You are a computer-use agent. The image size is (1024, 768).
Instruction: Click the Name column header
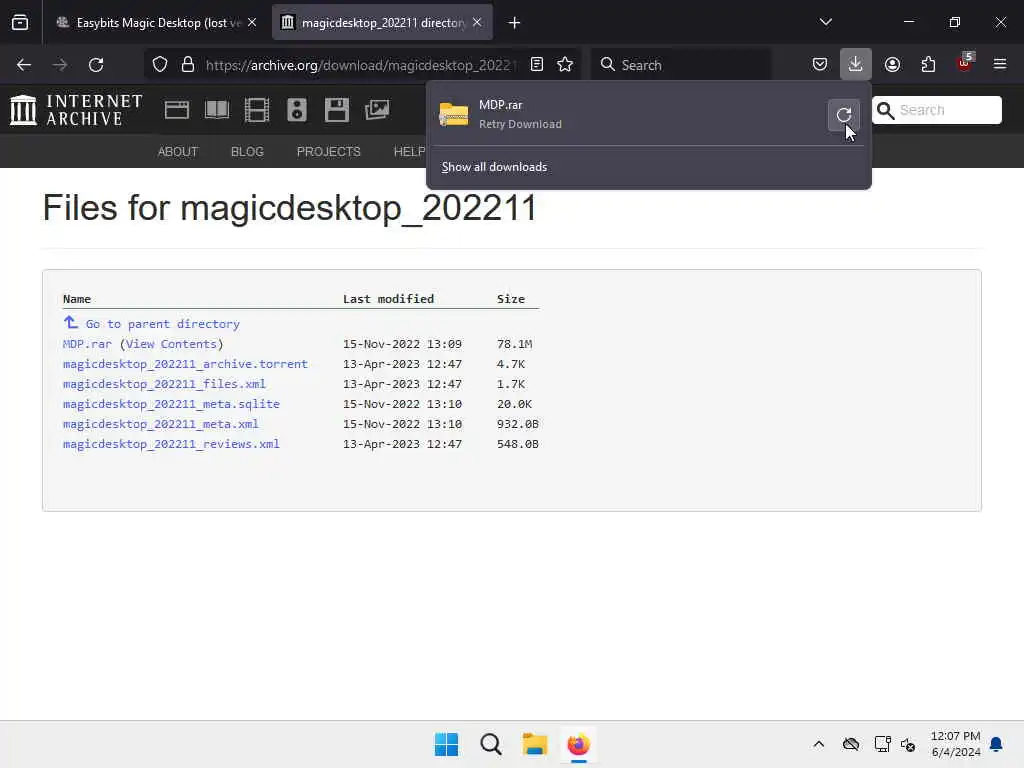76,299
